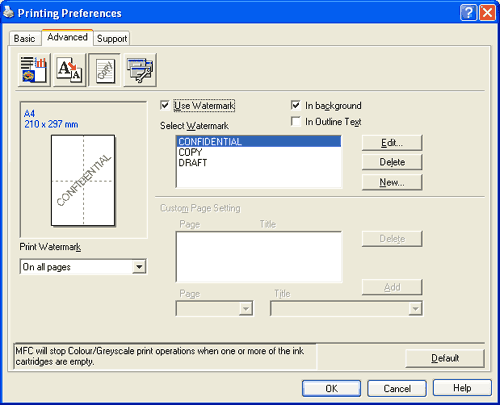500x405 pixels.
Task: Enable the In Outline Text checkbox
Action: 296,121
